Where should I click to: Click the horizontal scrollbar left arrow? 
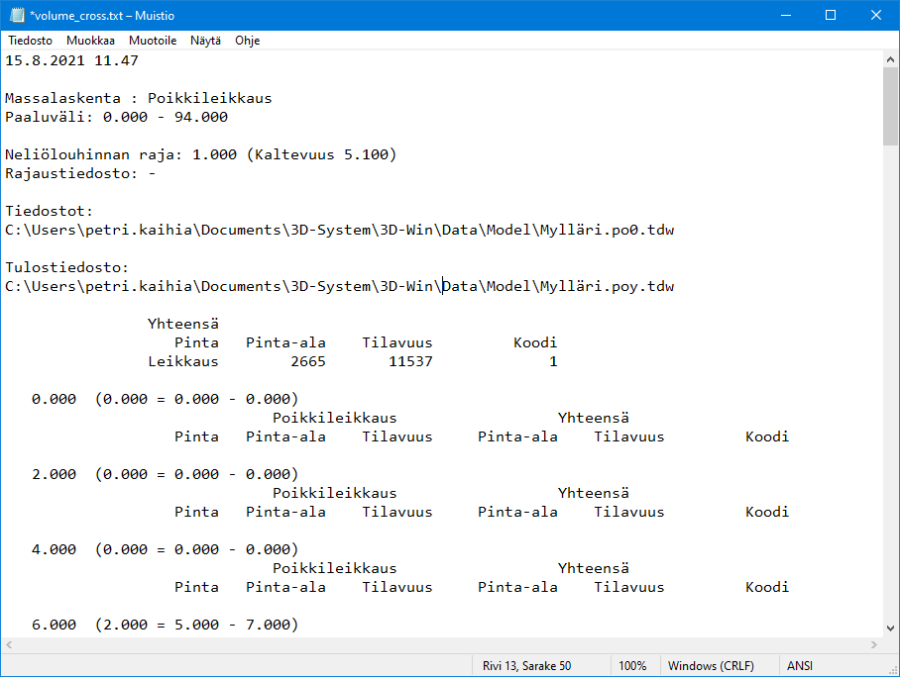[9, 645]
